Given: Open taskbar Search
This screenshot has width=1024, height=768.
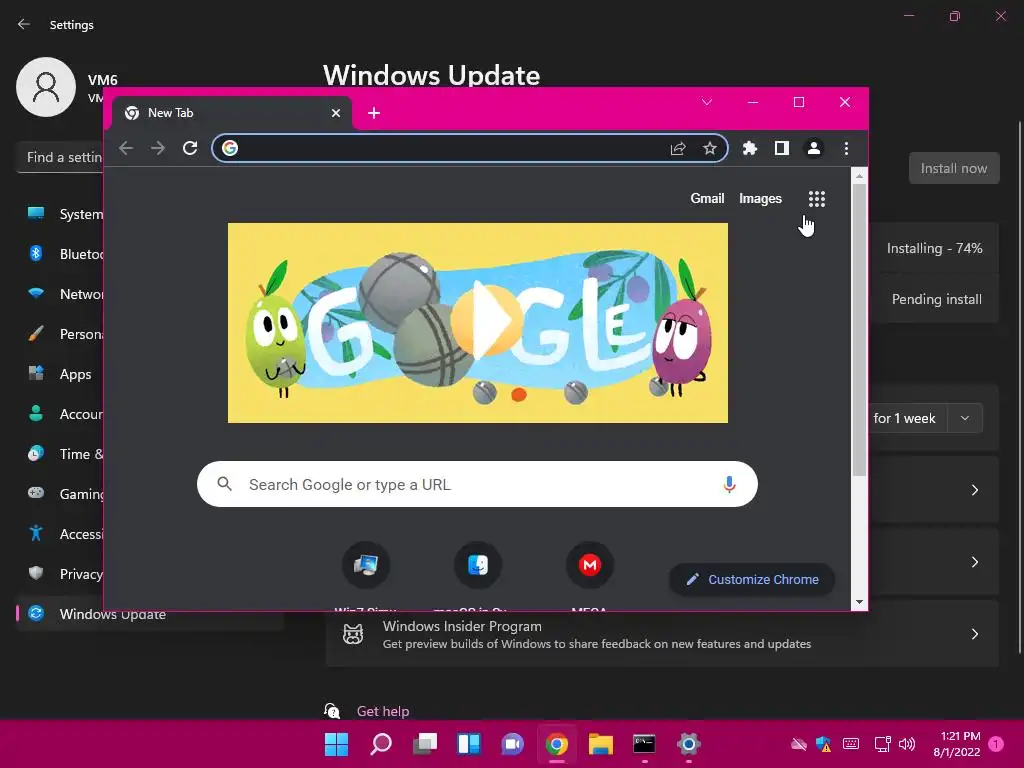Looking at the screenshot, I should [381, 744].
